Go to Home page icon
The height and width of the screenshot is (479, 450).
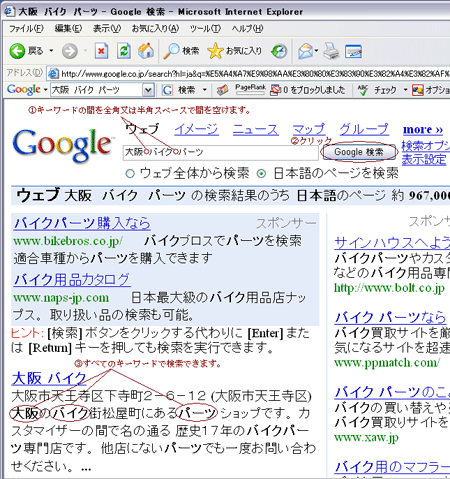click(x=146, y=51)
